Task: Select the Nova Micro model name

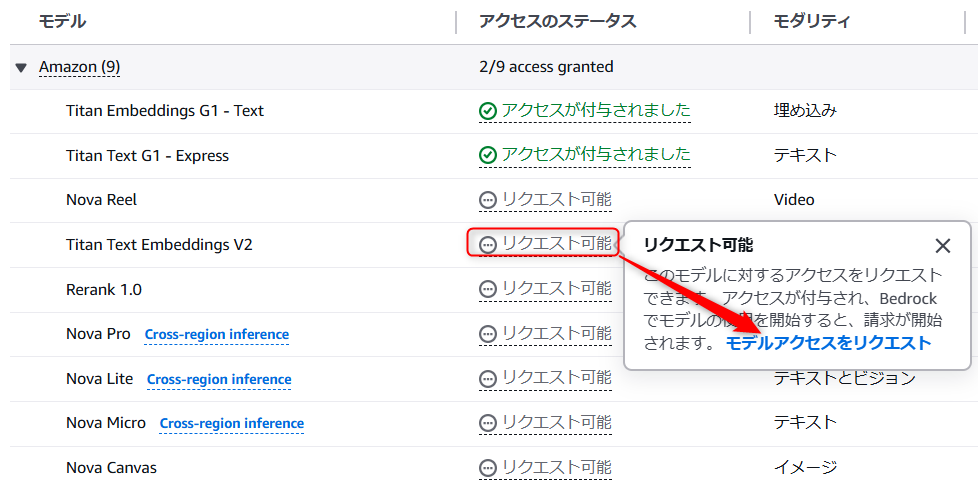Action: pos(105,422)
